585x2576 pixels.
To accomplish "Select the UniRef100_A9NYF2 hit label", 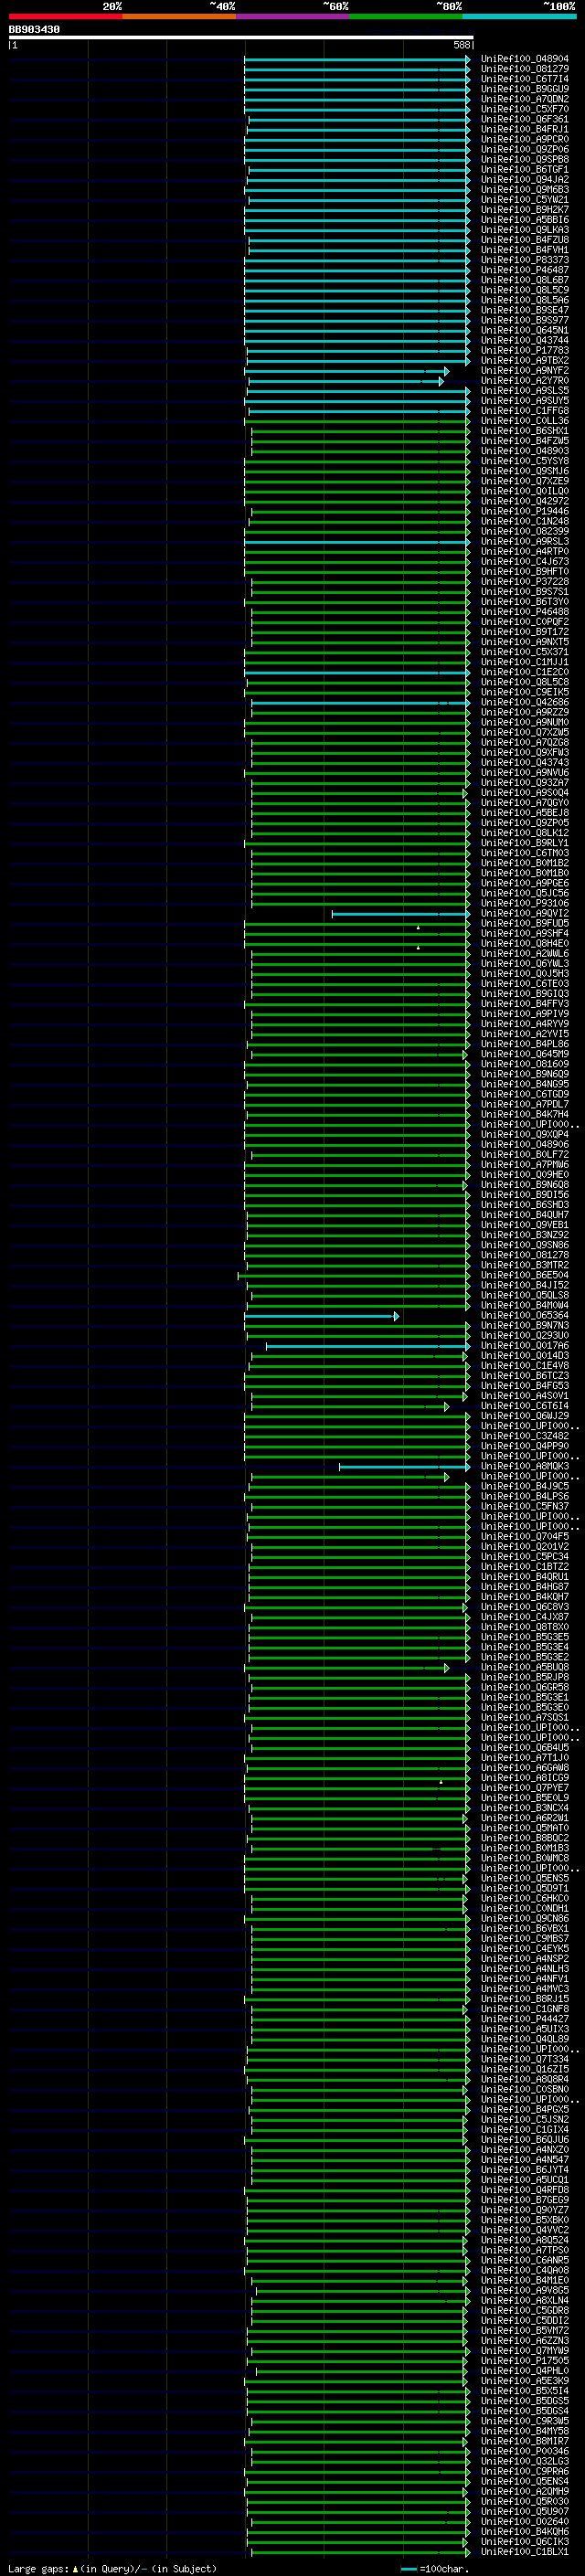I will click(x=525, y=371).
